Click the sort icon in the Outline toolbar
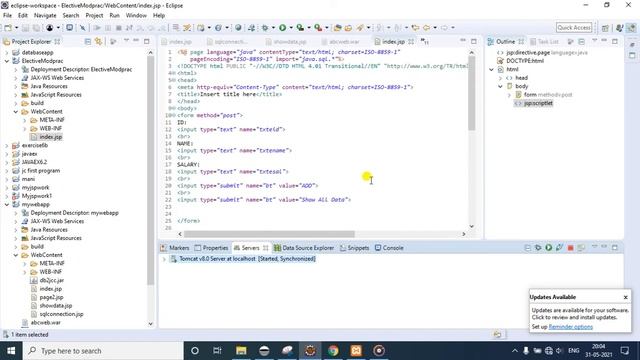This screenshot has width=640, height=360. [x=571, y=42]
